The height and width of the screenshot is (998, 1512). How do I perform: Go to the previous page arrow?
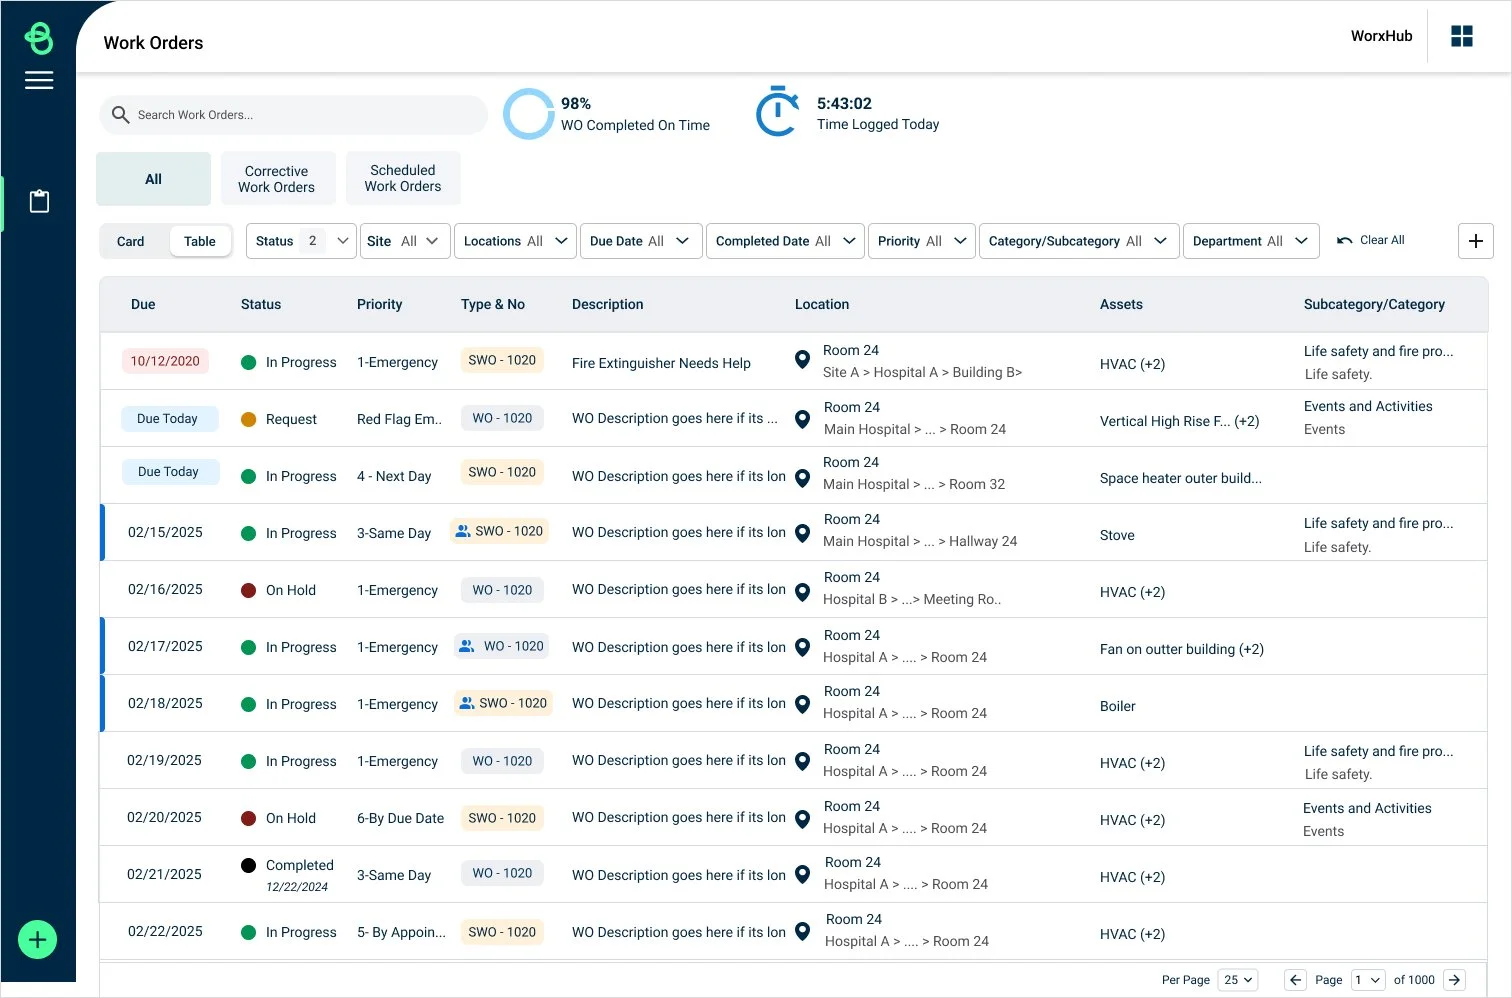pos(1296,980)
